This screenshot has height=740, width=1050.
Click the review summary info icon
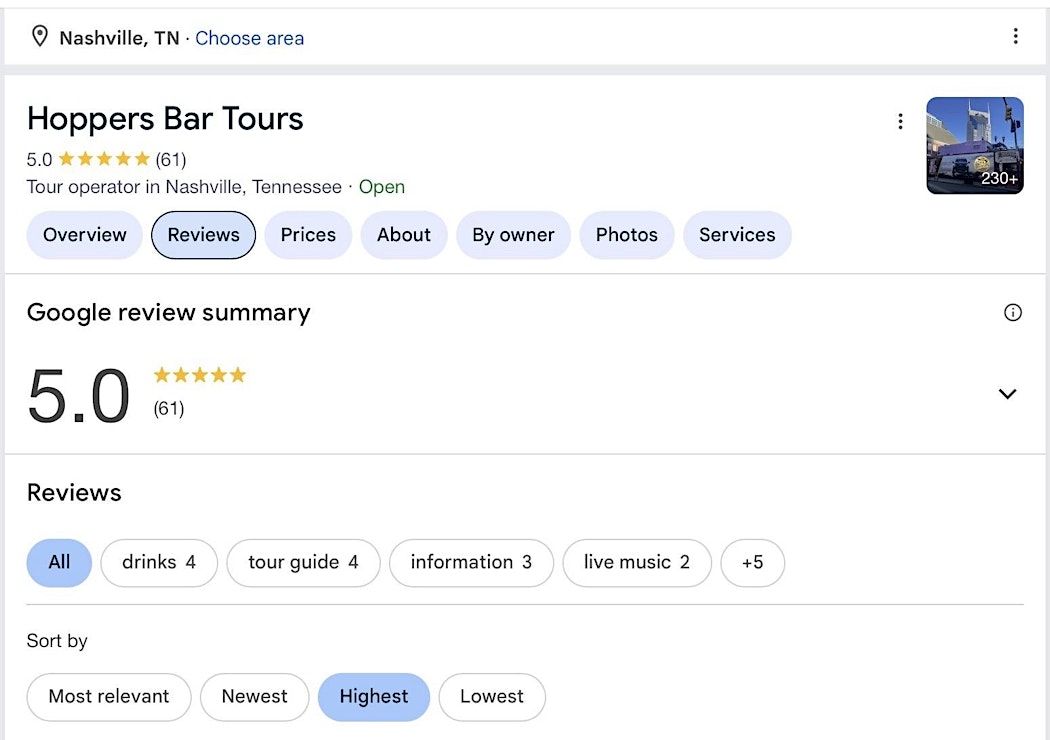click(x=1012, y=313)
